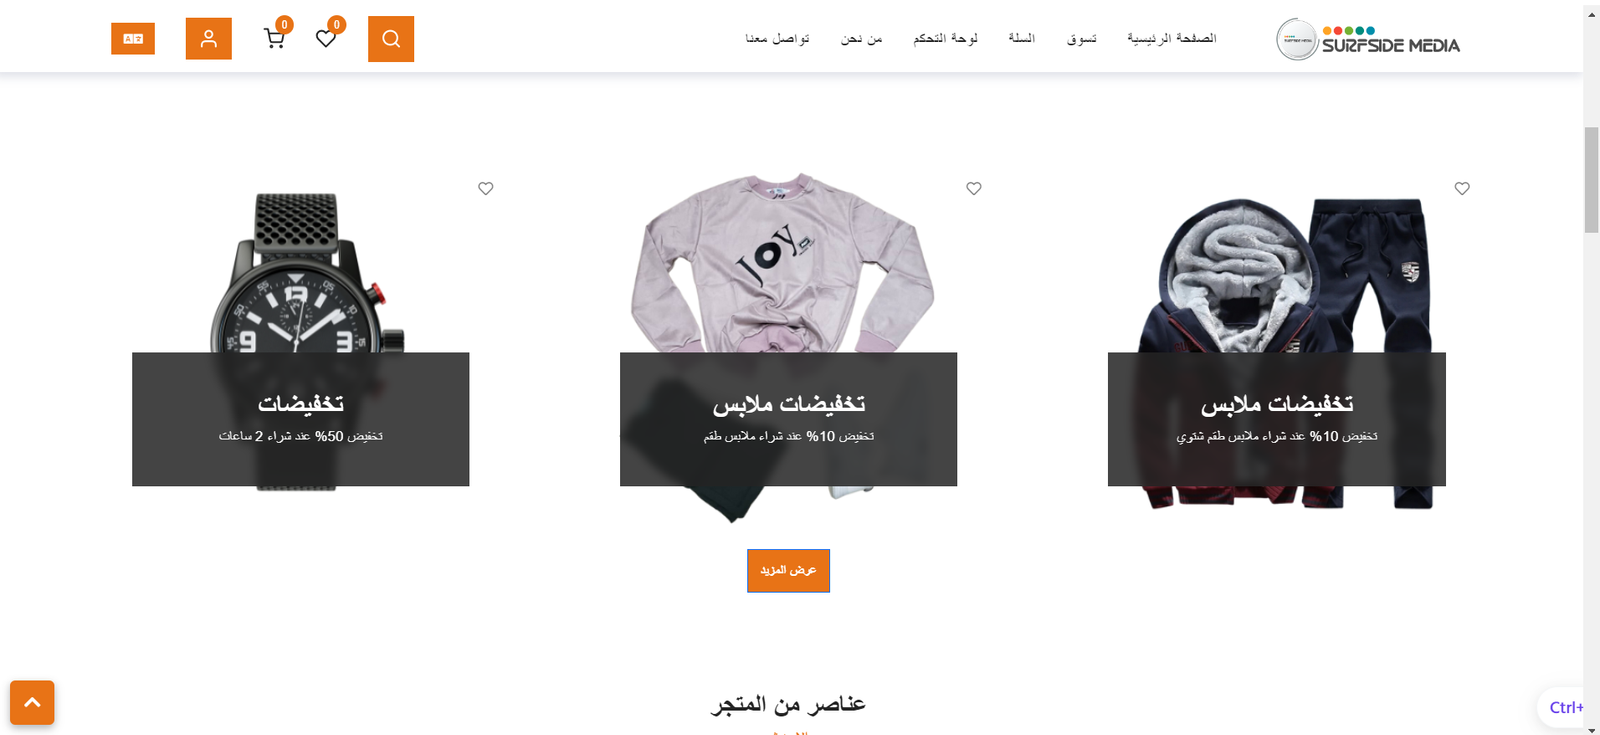This screenshot has width=1600, height=735.
Task: Click the page vertical scrollbar thumb
Action: pos(1591,180)
